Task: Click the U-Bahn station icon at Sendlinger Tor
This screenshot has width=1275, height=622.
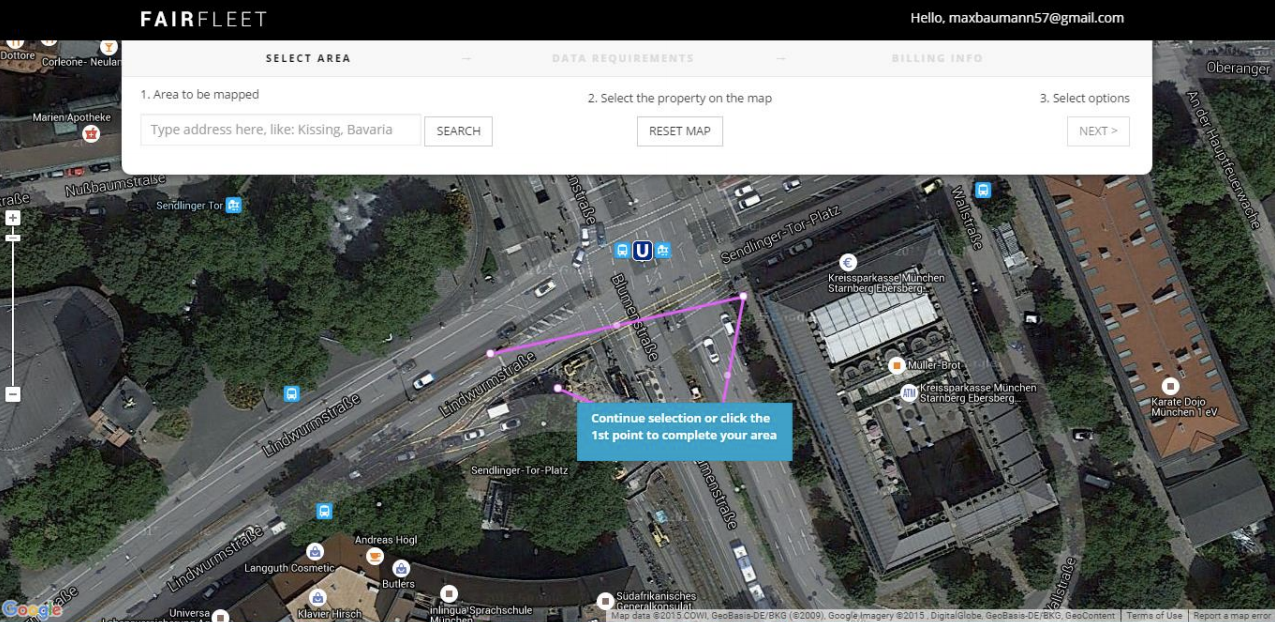Action: (642, 250)
